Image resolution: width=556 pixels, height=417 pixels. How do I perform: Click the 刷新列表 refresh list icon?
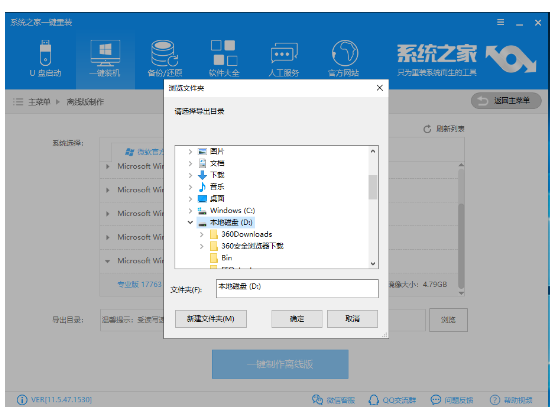coord(427,129)
